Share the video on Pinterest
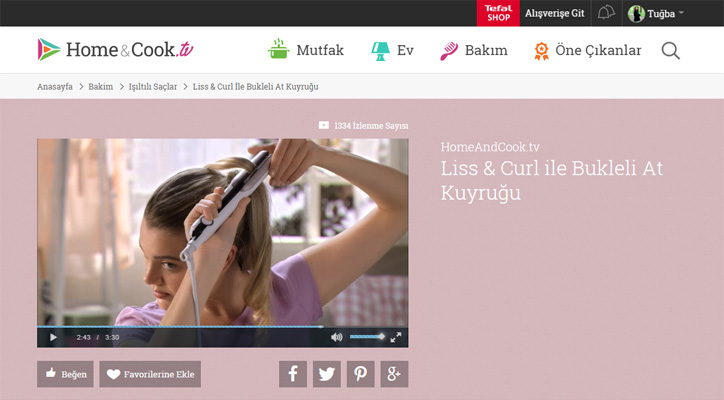 tap(361, 374)
